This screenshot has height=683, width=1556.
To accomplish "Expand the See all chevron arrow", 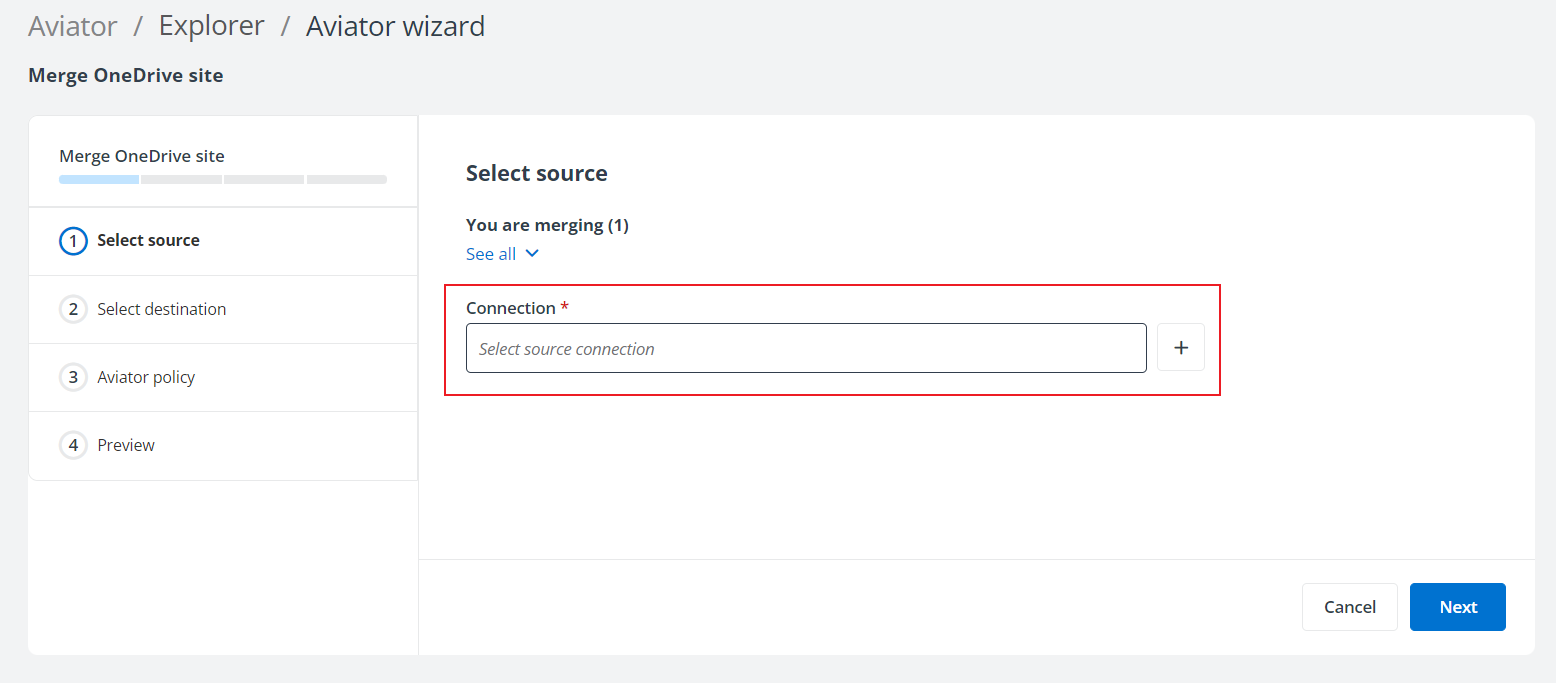I will click(532, 254).
